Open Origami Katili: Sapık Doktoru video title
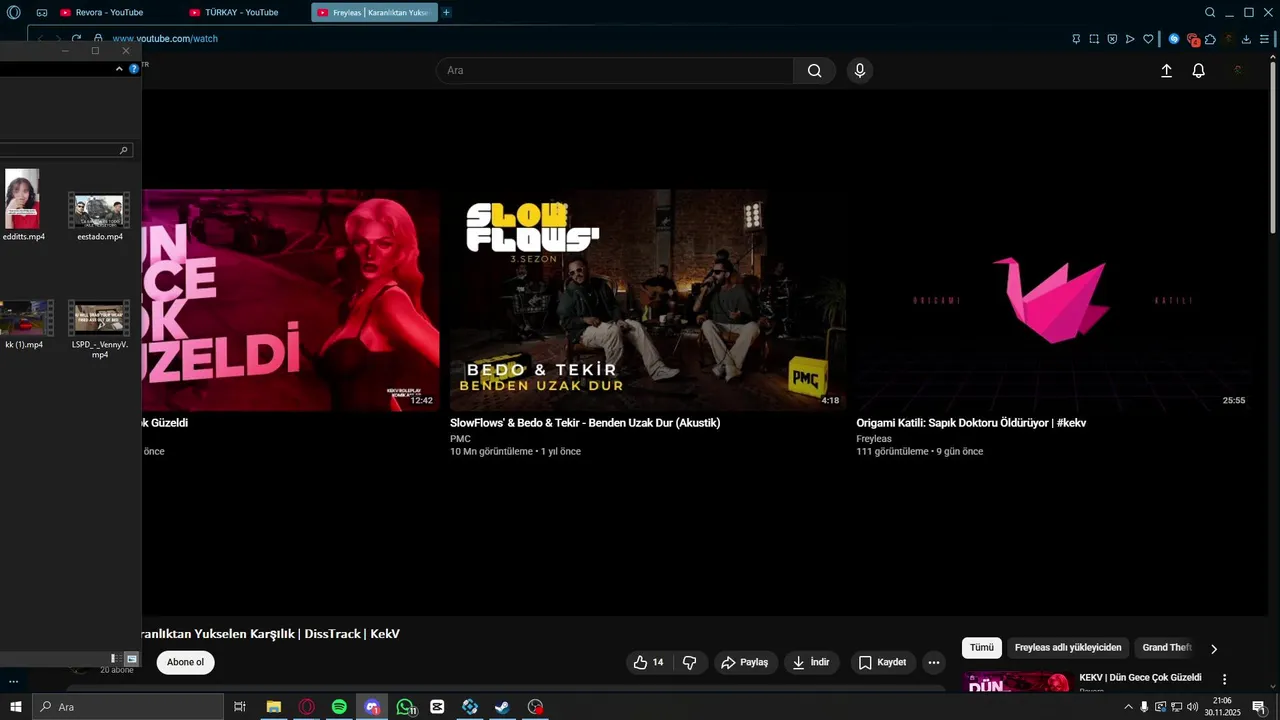The height and width of the screenshot is (720, 1280). [971, 423]
